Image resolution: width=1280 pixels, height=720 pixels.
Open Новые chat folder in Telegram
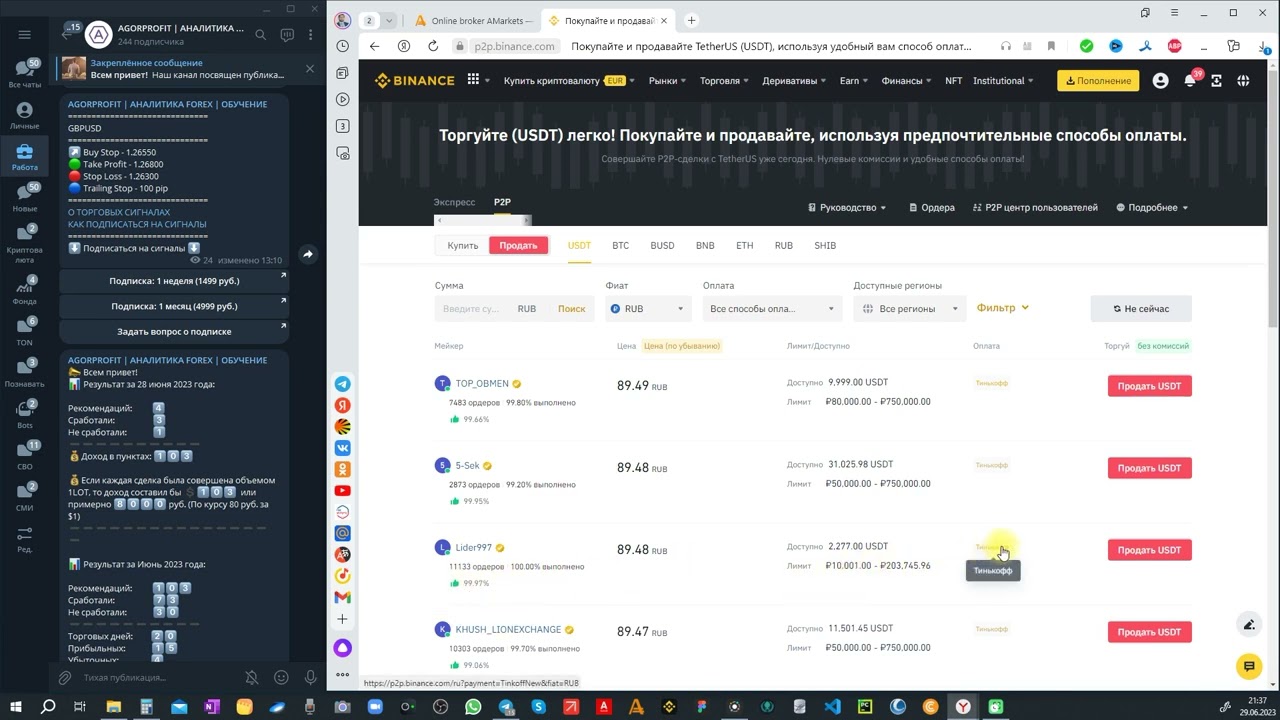point(25,197)
